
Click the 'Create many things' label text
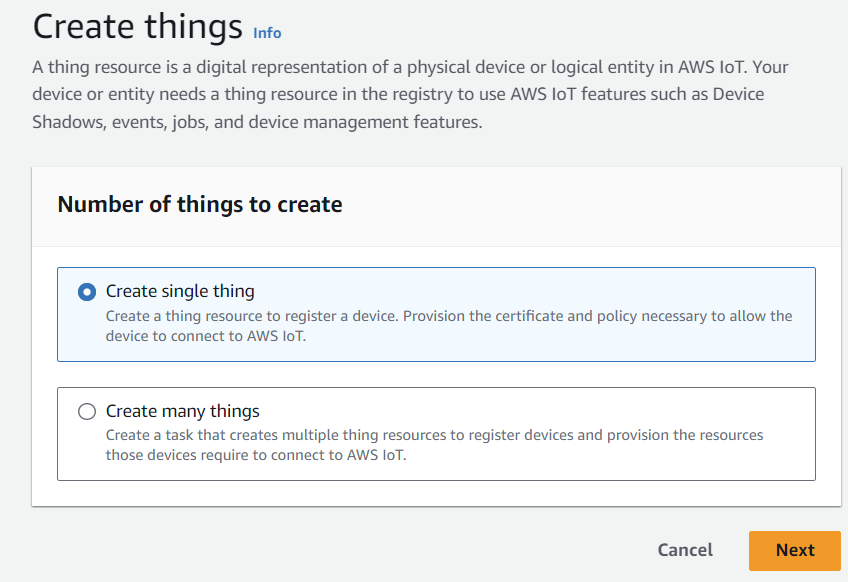tap(183, 412)
